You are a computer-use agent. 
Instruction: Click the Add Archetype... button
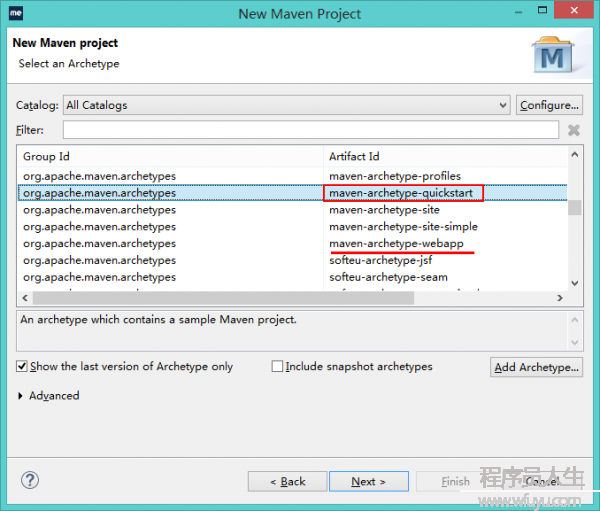[536, 367]
